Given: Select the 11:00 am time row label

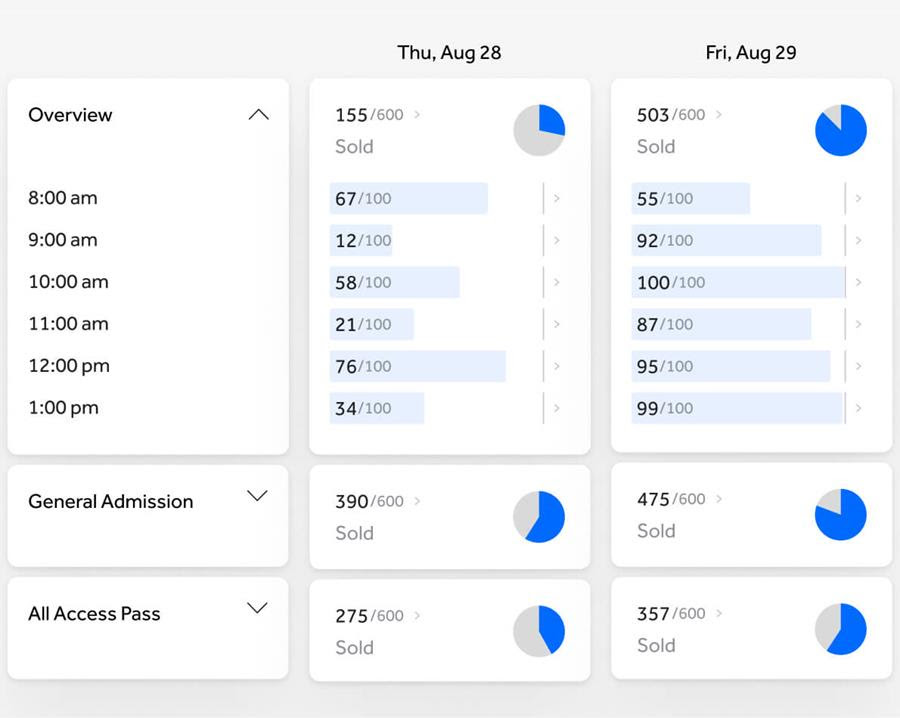Looking at the screenshot, I should point(68,324).
